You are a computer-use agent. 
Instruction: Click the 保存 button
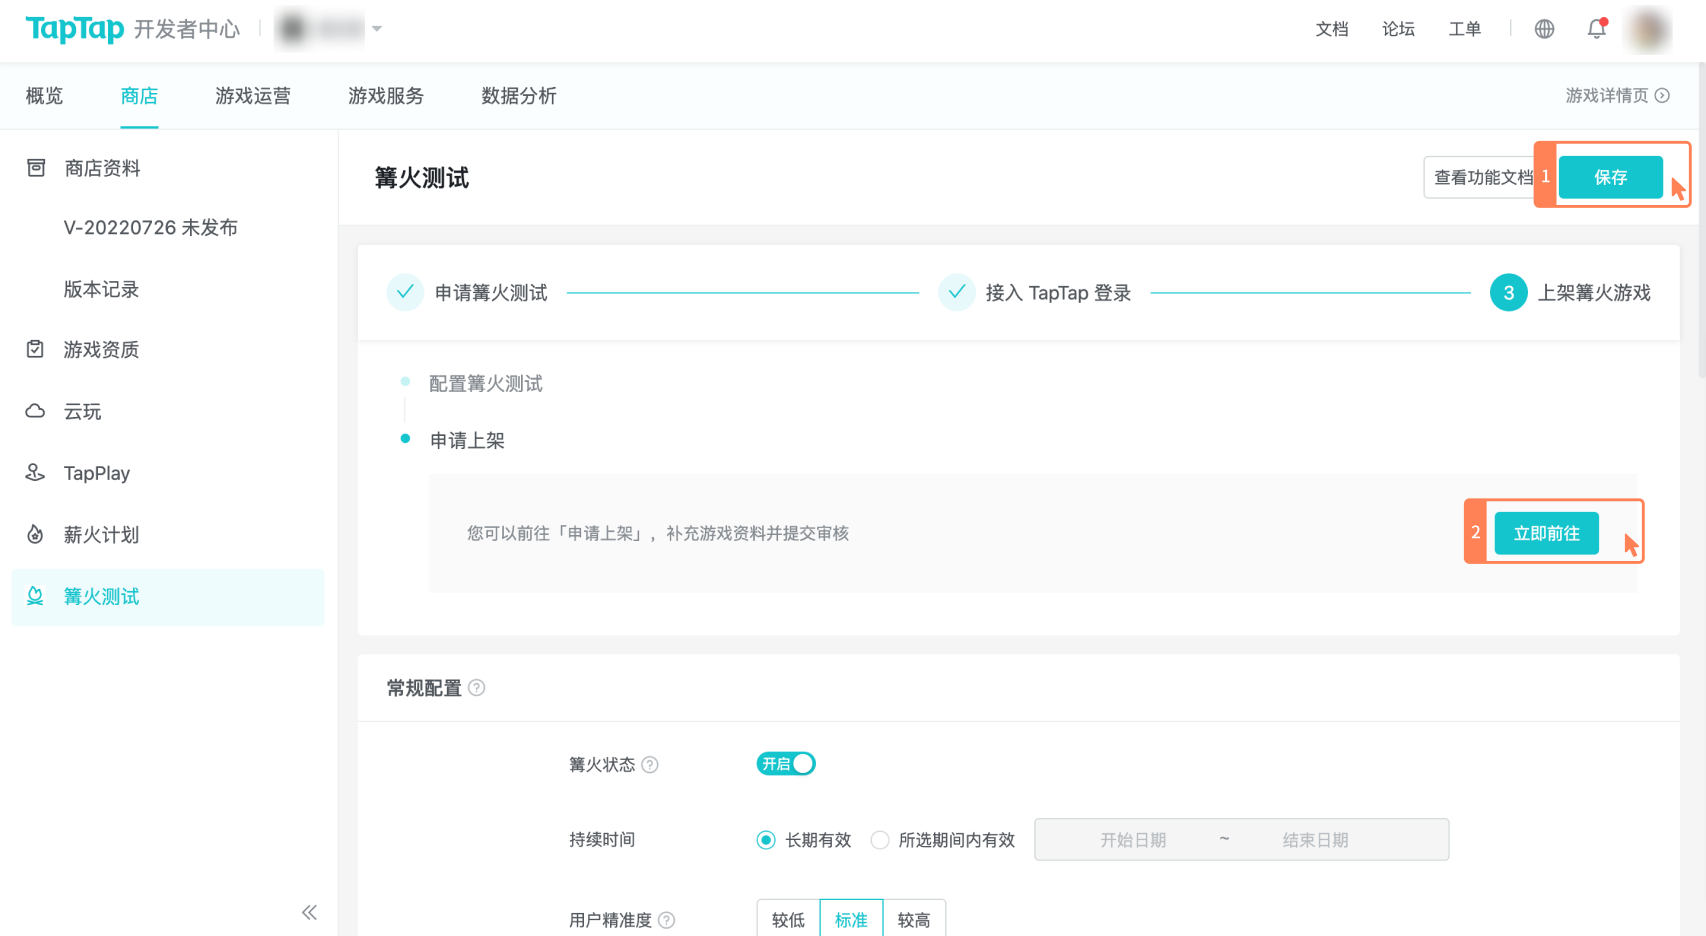coord(1610,177)
